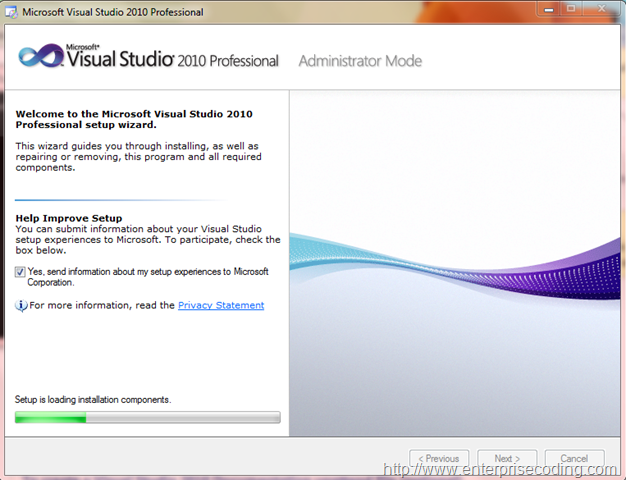Image resolution: width=626 pixels, height=480 pixels.
Task: Maximize the setup window
Action: click(572, 9)
